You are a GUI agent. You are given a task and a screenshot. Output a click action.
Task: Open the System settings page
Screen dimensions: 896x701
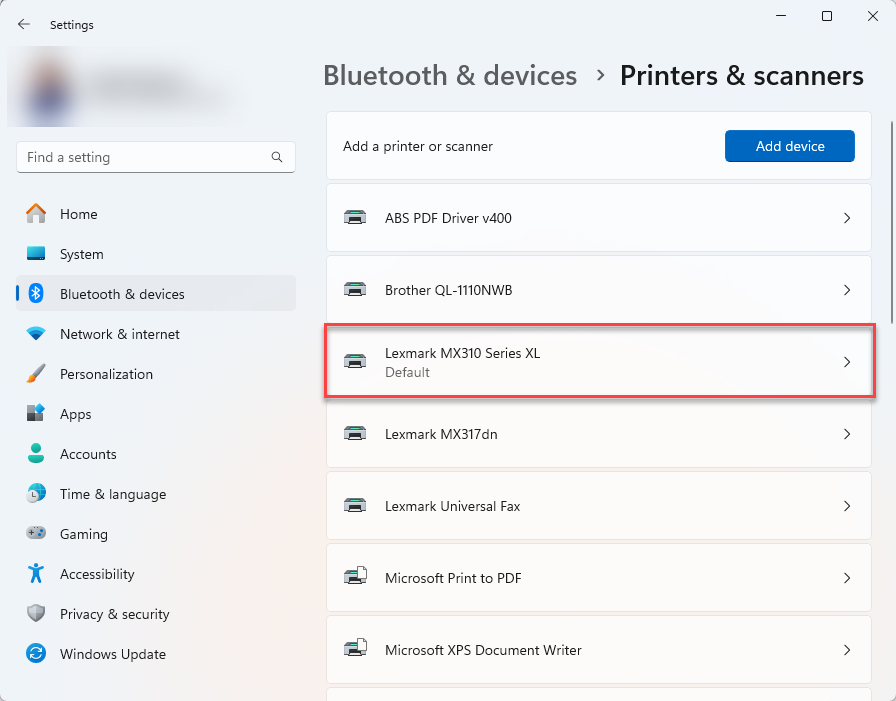click(81, 254)
